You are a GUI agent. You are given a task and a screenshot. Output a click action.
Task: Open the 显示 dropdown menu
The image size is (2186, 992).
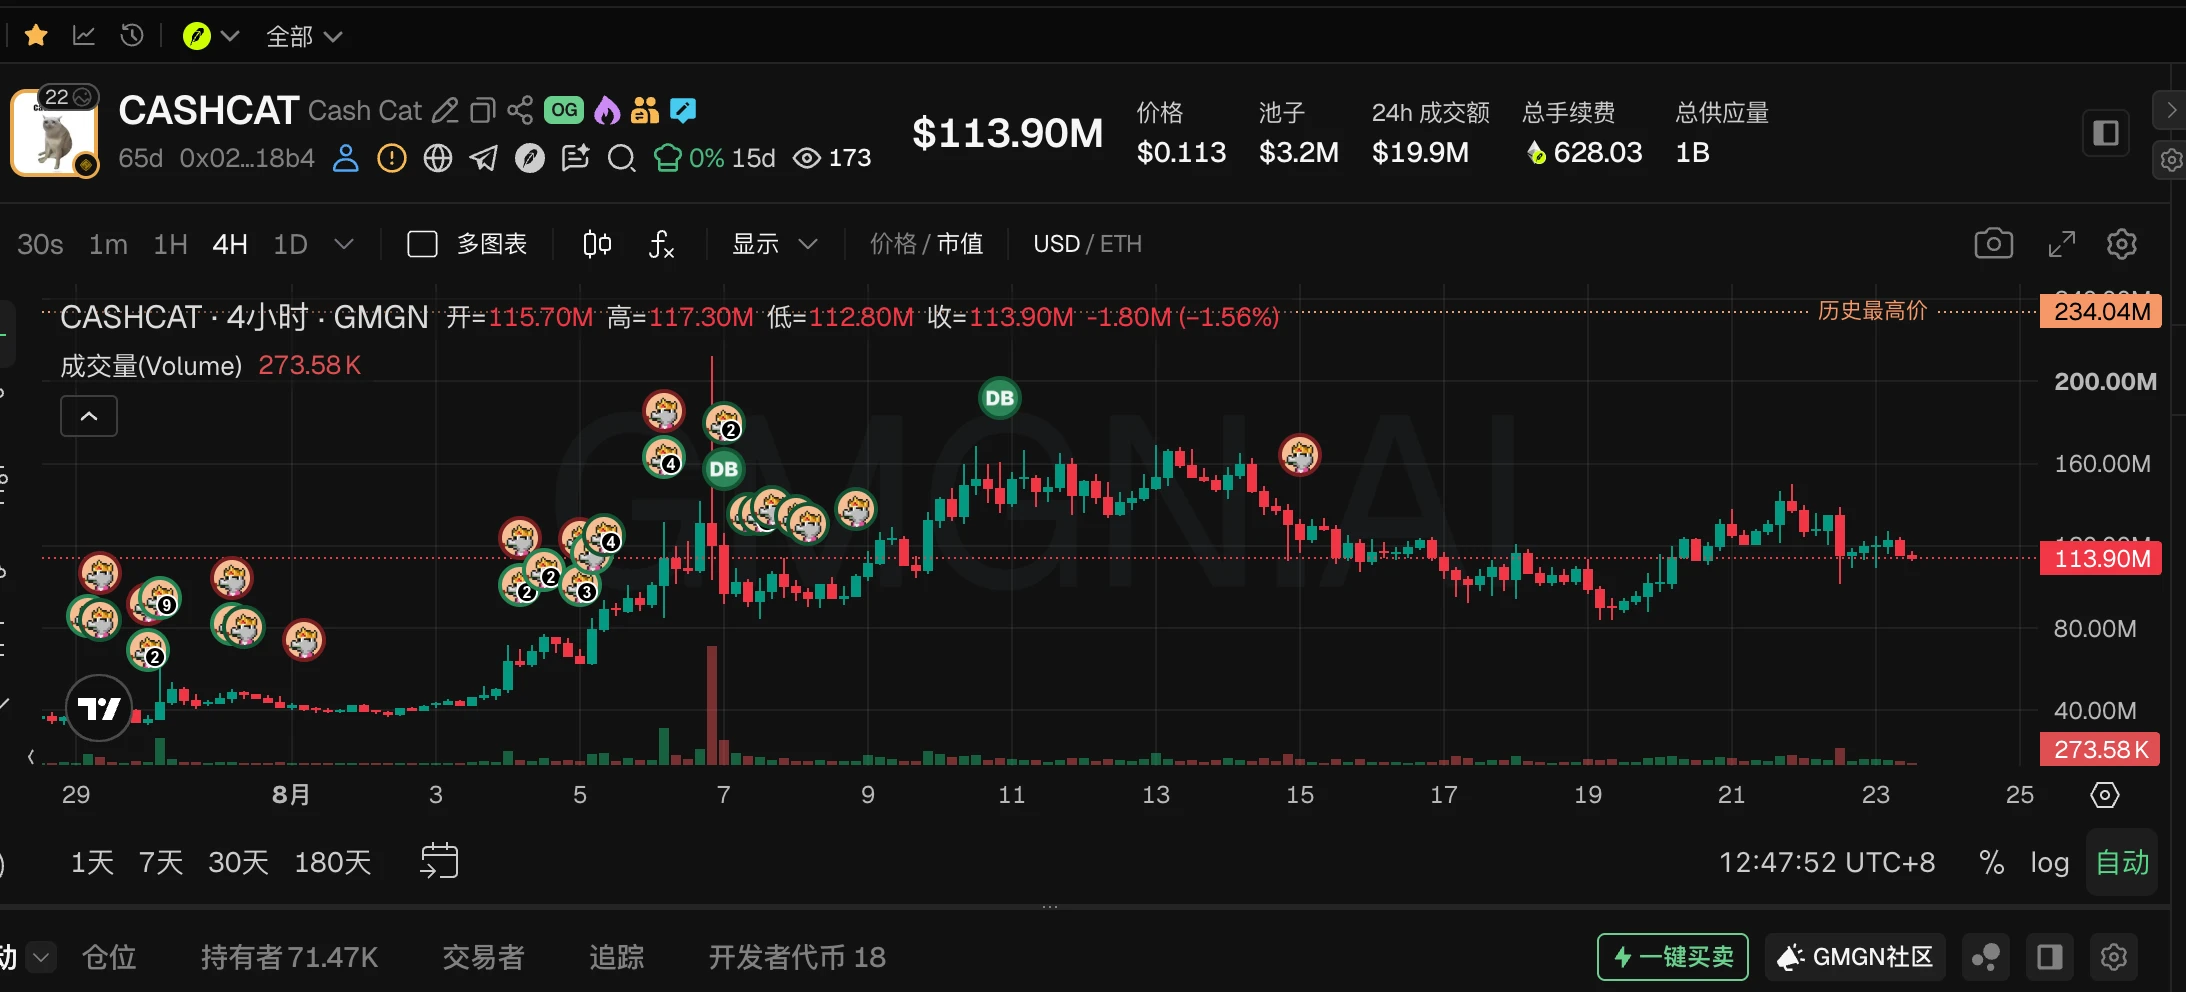[x=775, y=244]
